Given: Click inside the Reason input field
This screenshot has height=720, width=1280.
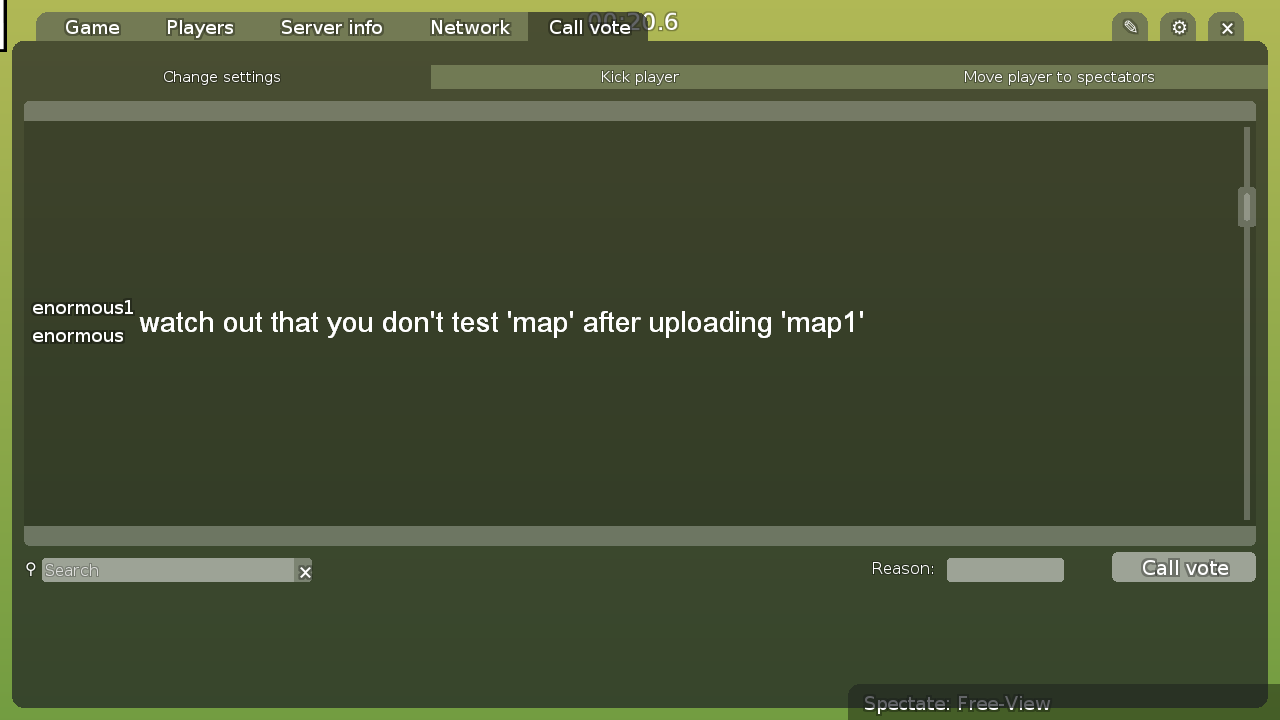Looking at the screenshot, I should [x=1004, y=569].
